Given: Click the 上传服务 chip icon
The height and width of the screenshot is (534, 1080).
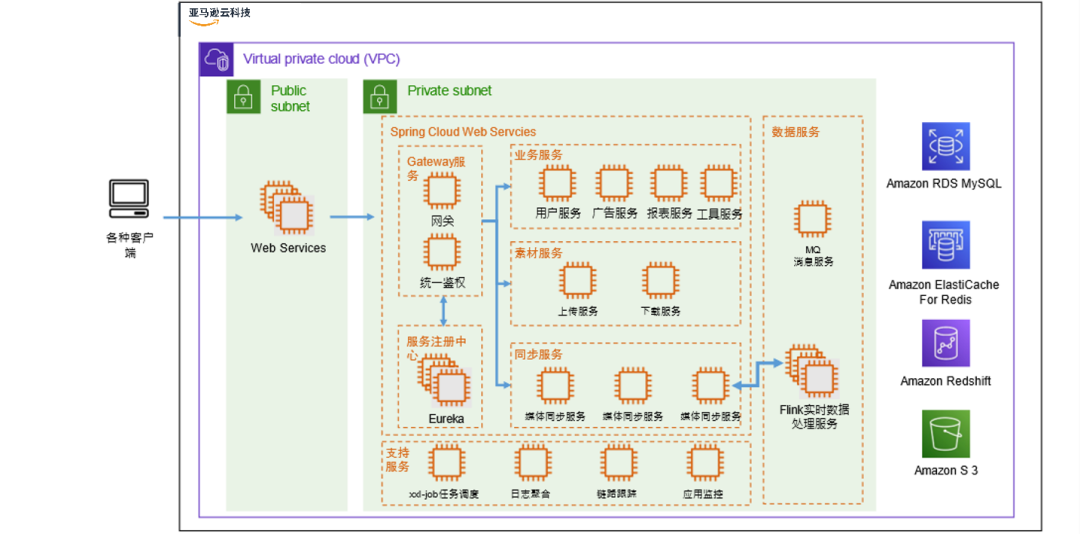Looking at the screenshot, I should [578, 280].
